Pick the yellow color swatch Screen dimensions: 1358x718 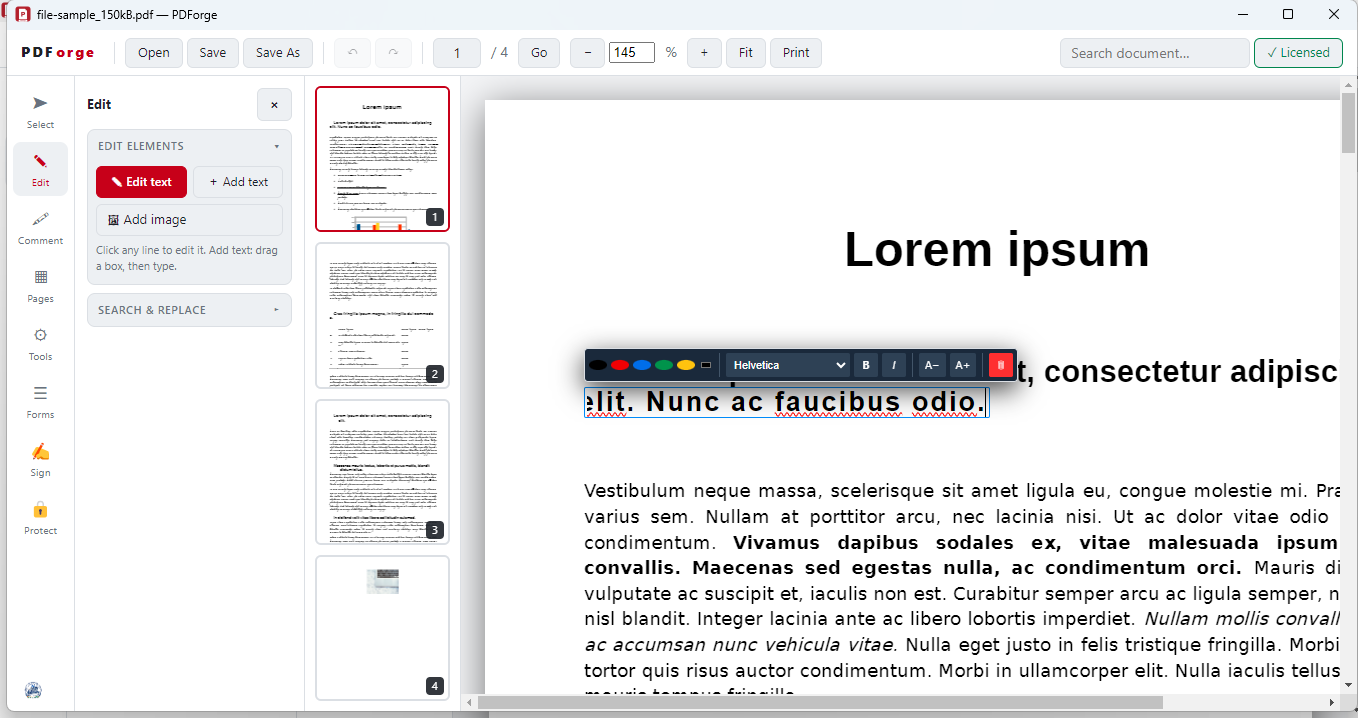[685, 365]
